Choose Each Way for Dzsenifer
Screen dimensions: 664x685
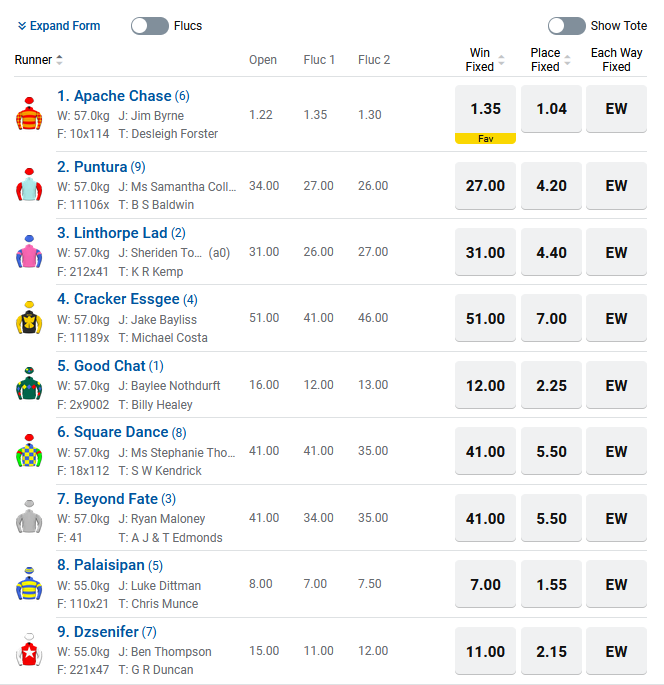tap(616, 651)
